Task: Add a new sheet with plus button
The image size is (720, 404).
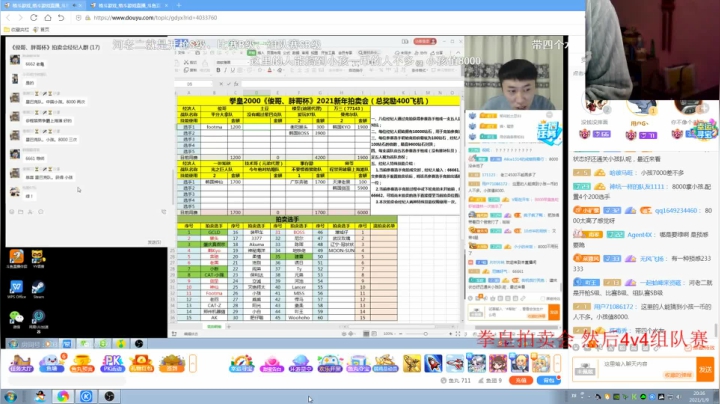Action: coord(229,326)
